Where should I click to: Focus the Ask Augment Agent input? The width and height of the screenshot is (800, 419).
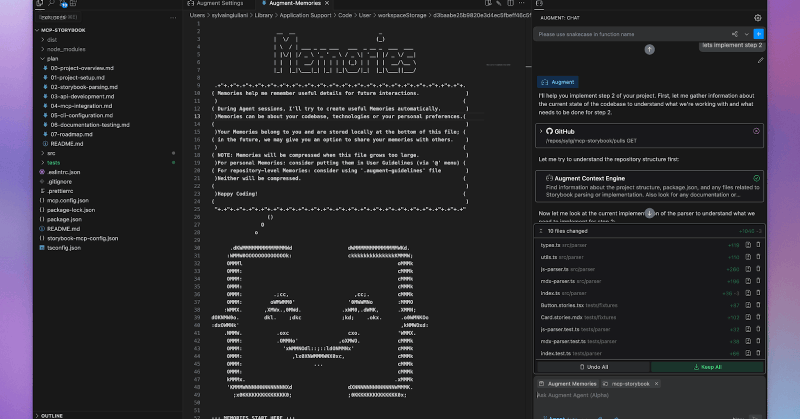[649, 395]
